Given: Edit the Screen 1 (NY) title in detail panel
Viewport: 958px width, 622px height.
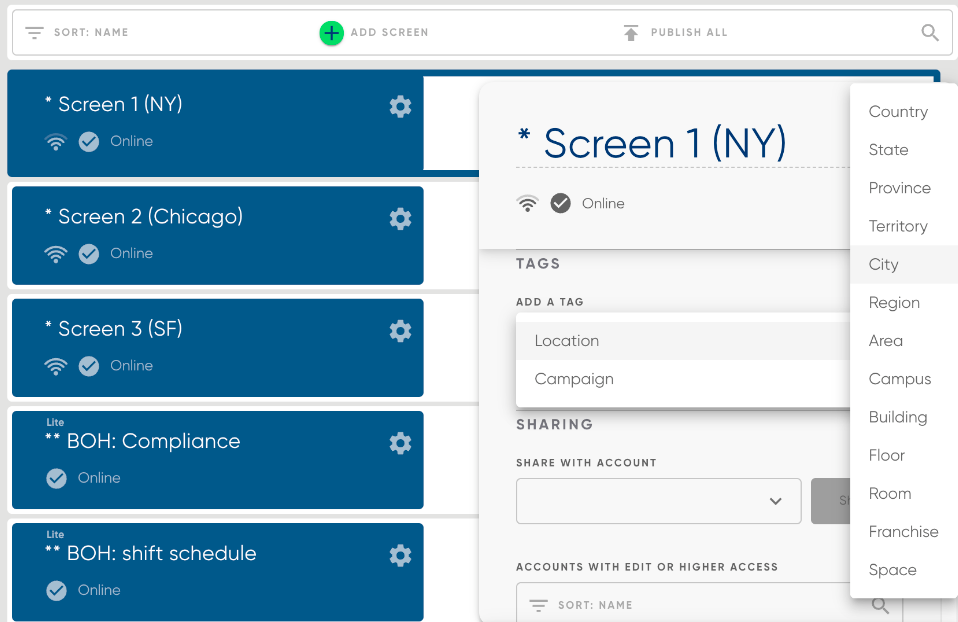Looking at the screenshot, I should [x=652, y=144].
